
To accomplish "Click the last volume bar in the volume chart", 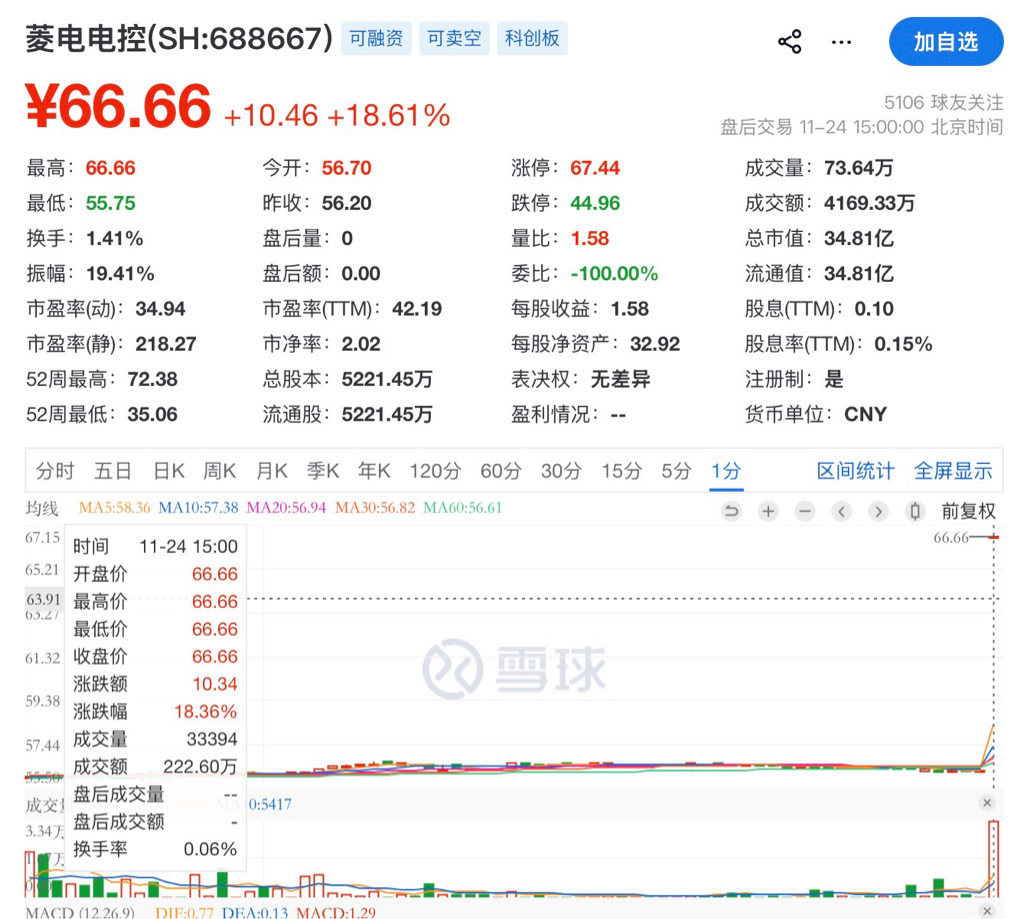I will [994, 858].
